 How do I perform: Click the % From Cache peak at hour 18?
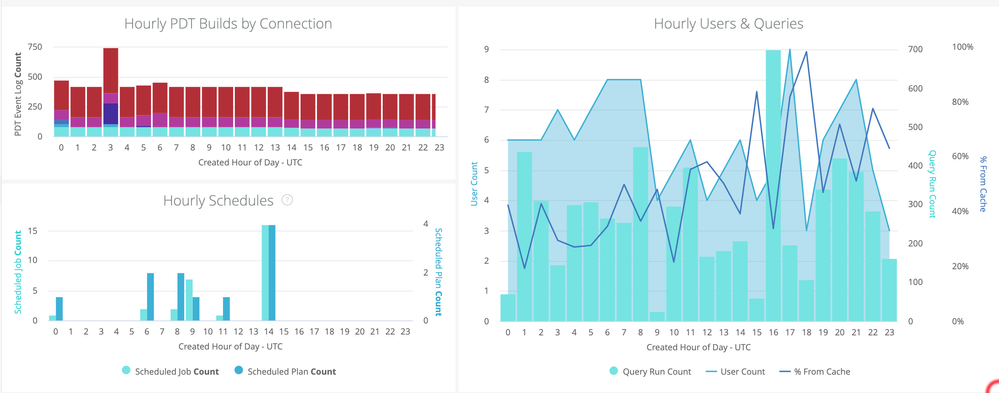[807, 52]
